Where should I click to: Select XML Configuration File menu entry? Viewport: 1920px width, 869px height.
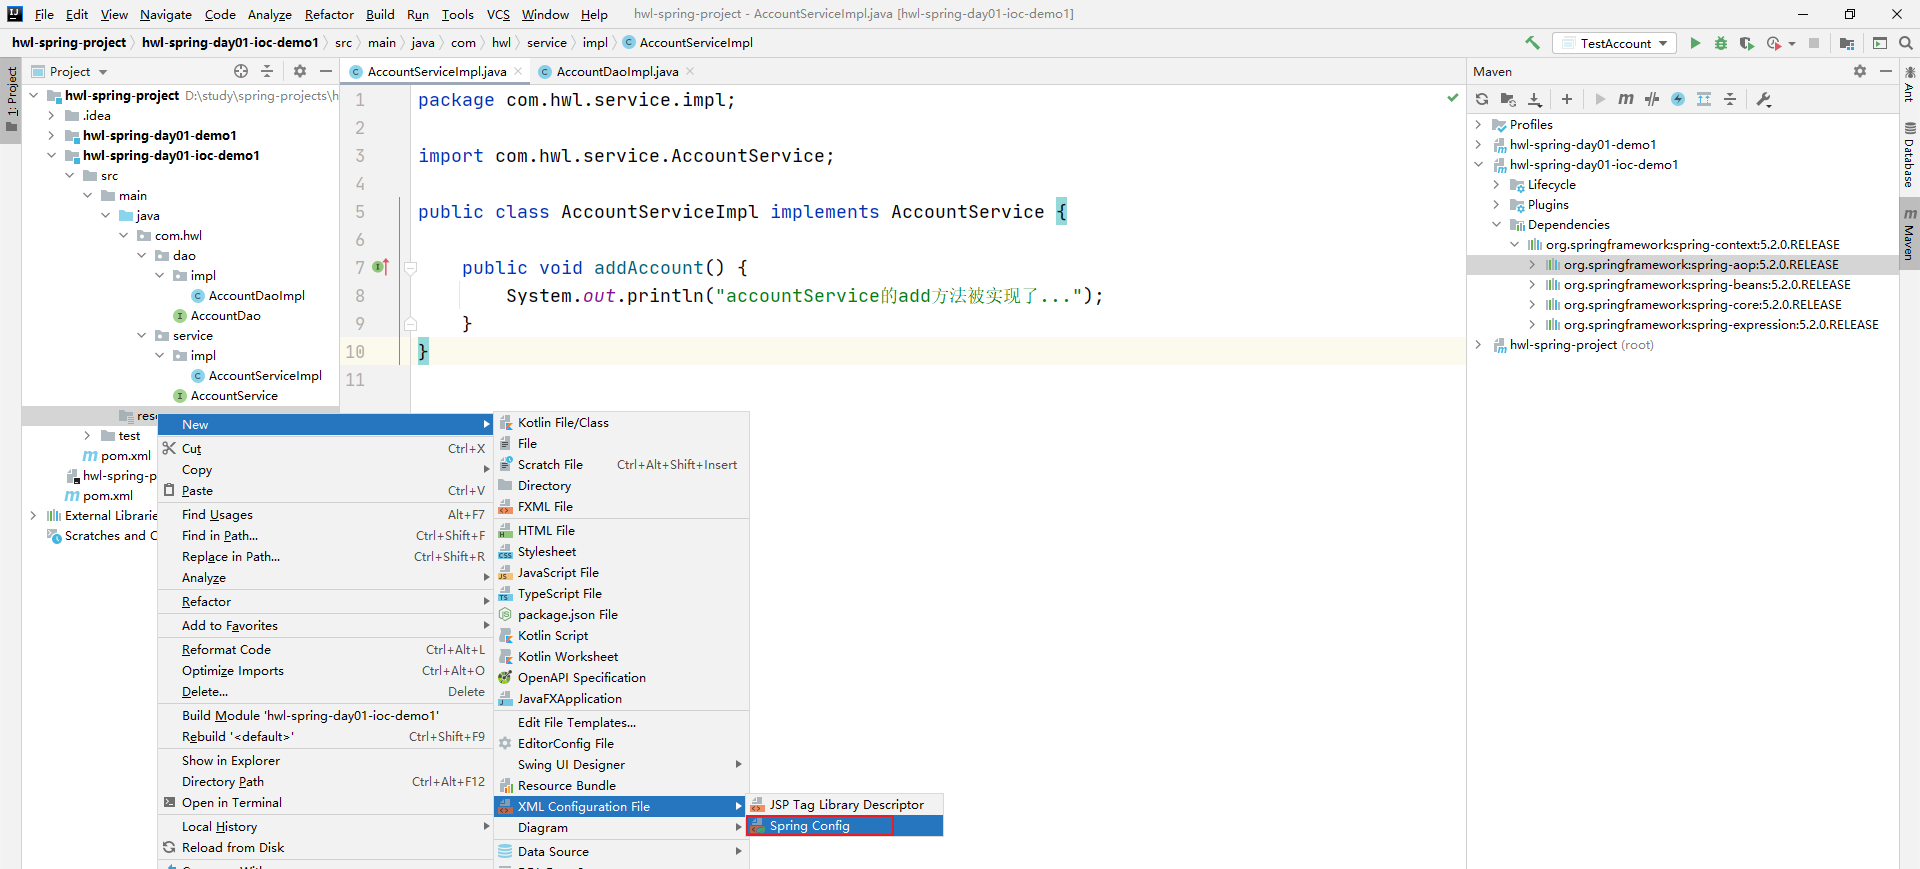pyautogui.click(x=621, y=807)
